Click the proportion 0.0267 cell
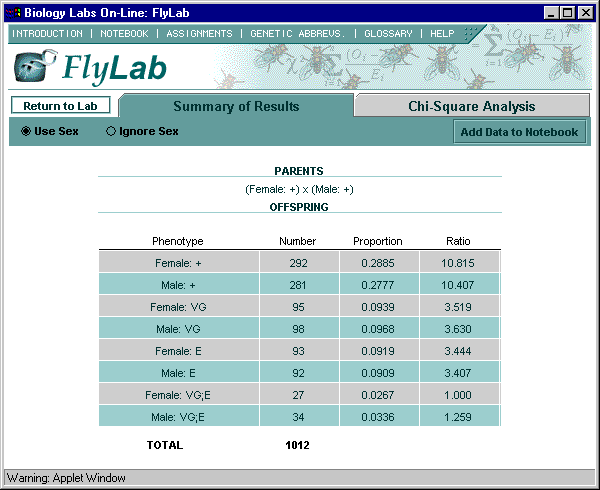Screen dimensions: 600x490 pos(379,395)
